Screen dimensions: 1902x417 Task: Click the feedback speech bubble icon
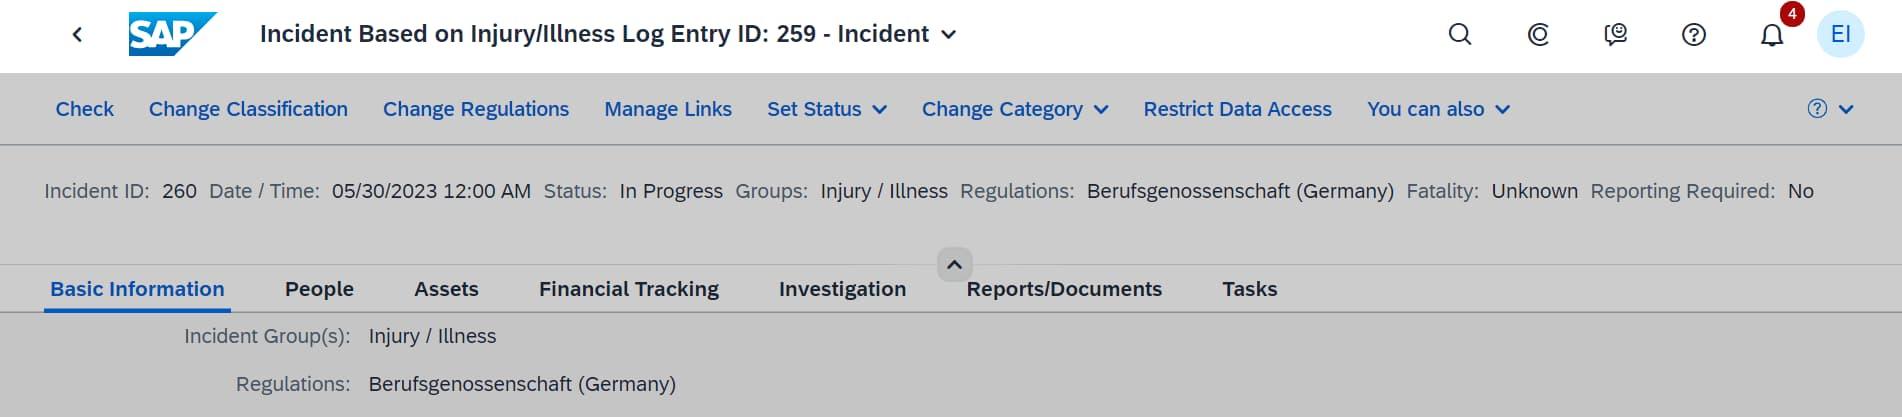[x=1616, y=35]
